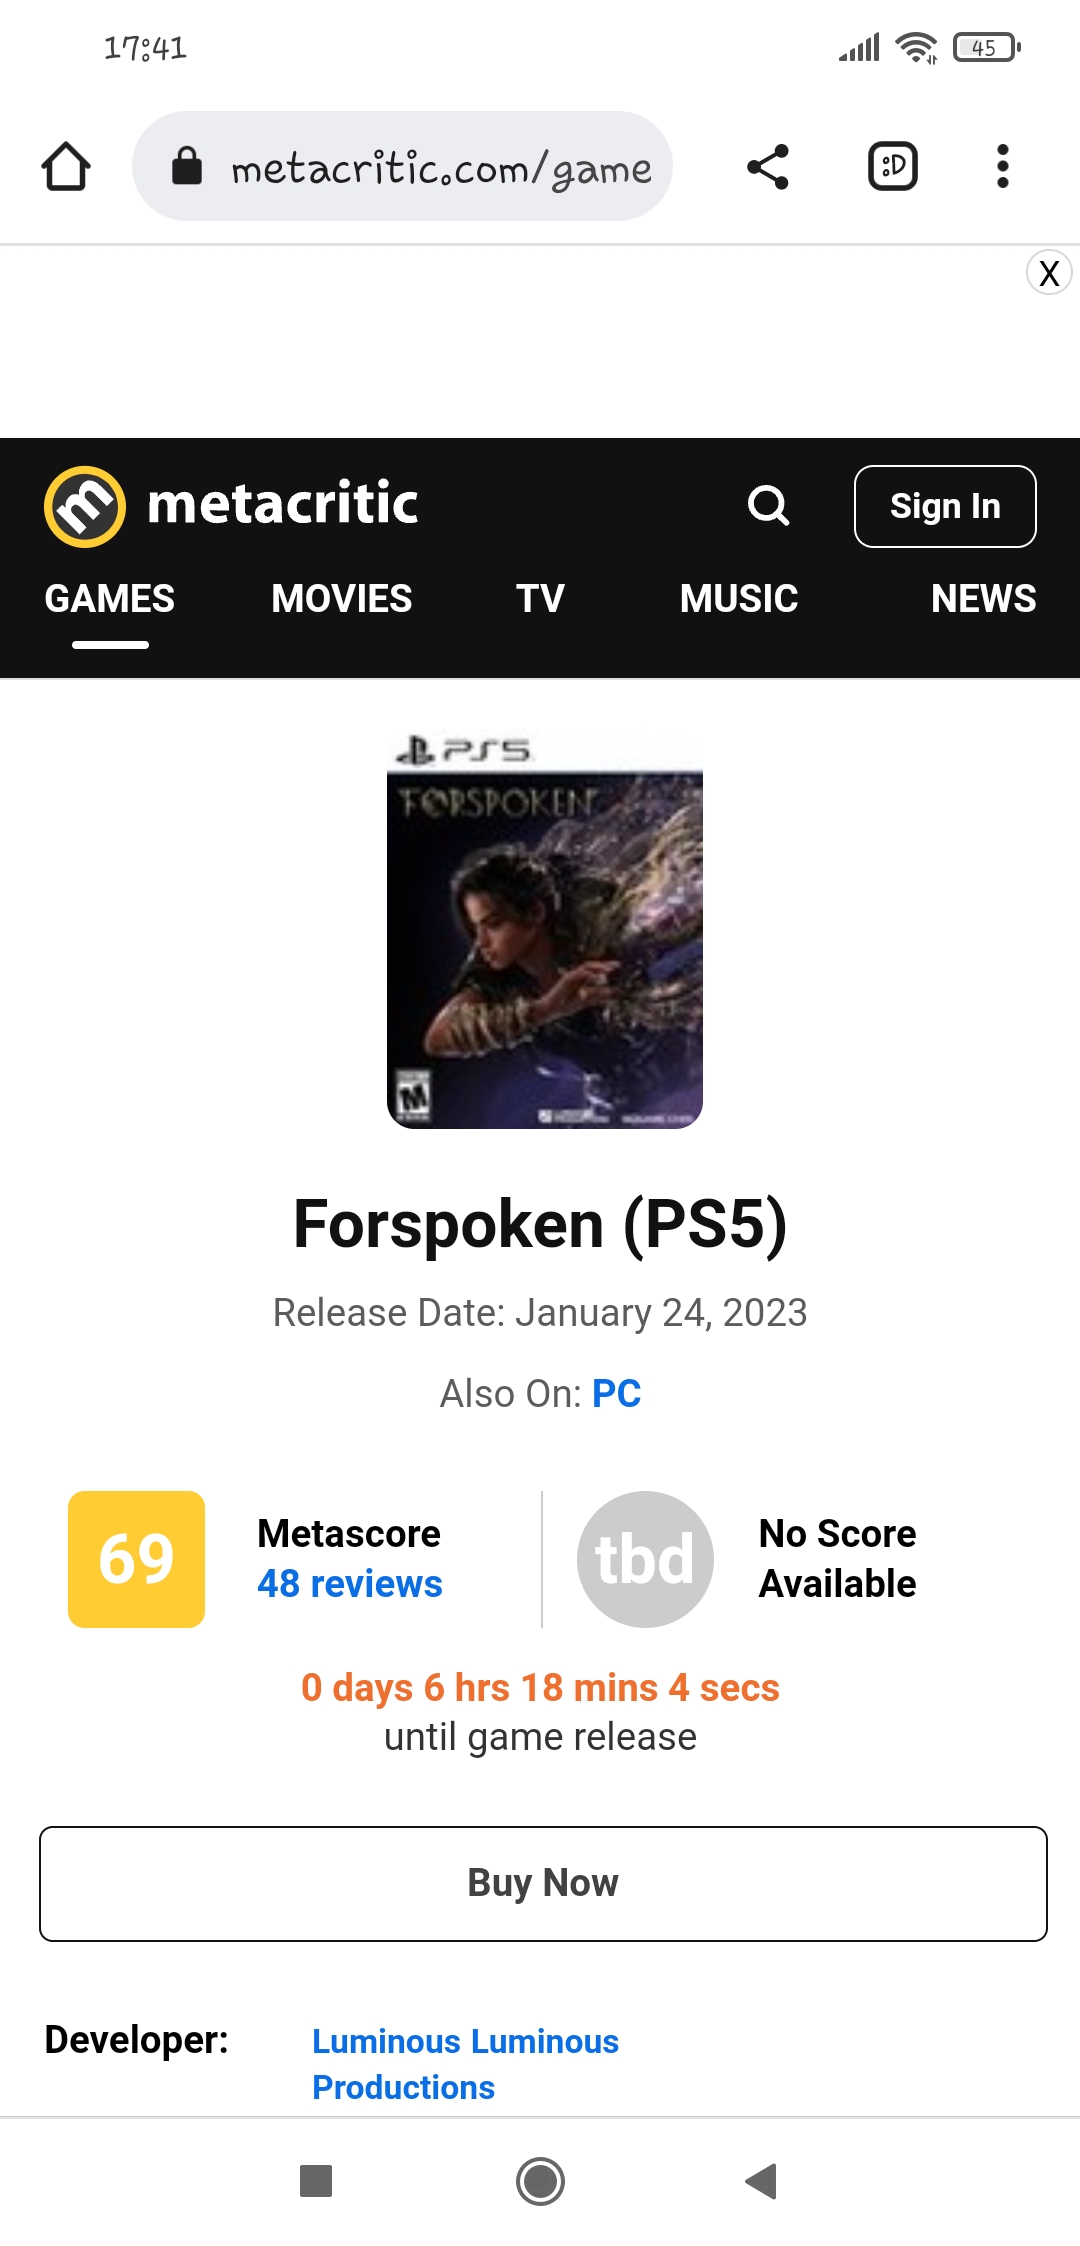Viewport: 1080px width, 2246px height.
Task: Tap the browser home icon
Action: coord(66,166)
